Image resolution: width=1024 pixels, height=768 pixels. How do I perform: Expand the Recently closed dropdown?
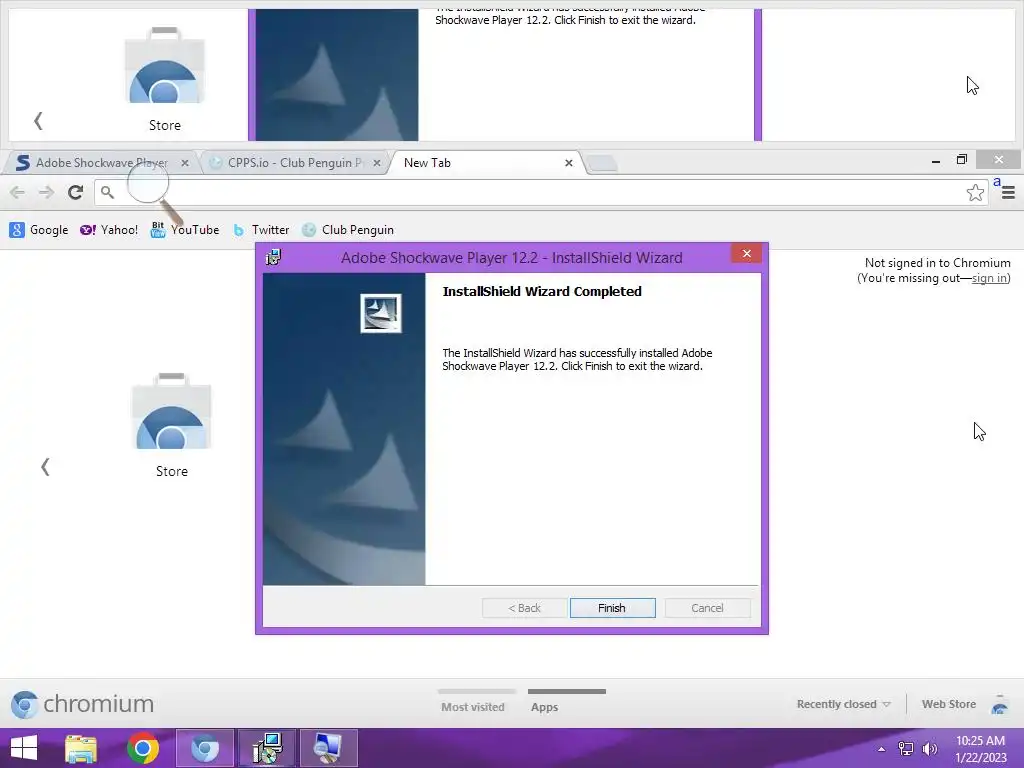click(x=843, y=704)
